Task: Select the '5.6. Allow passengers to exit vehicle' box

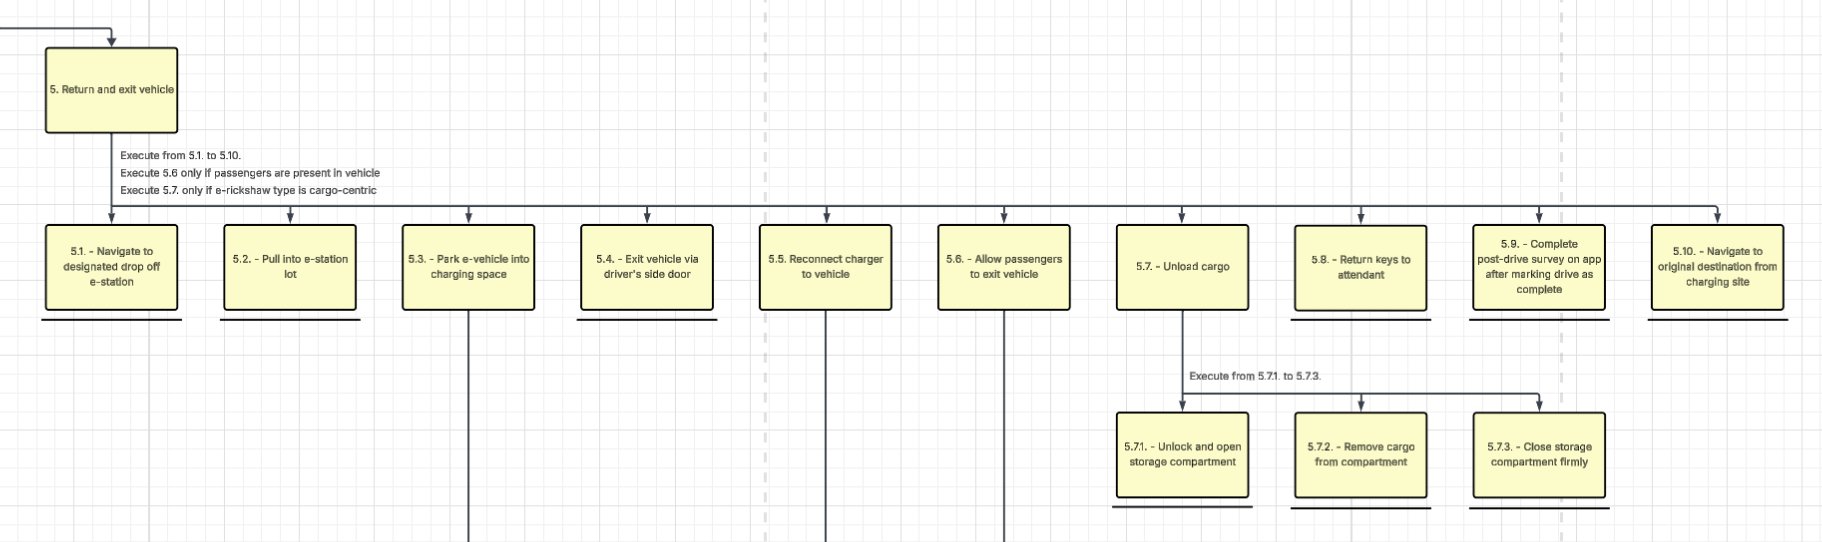Action: (1003, 267)
